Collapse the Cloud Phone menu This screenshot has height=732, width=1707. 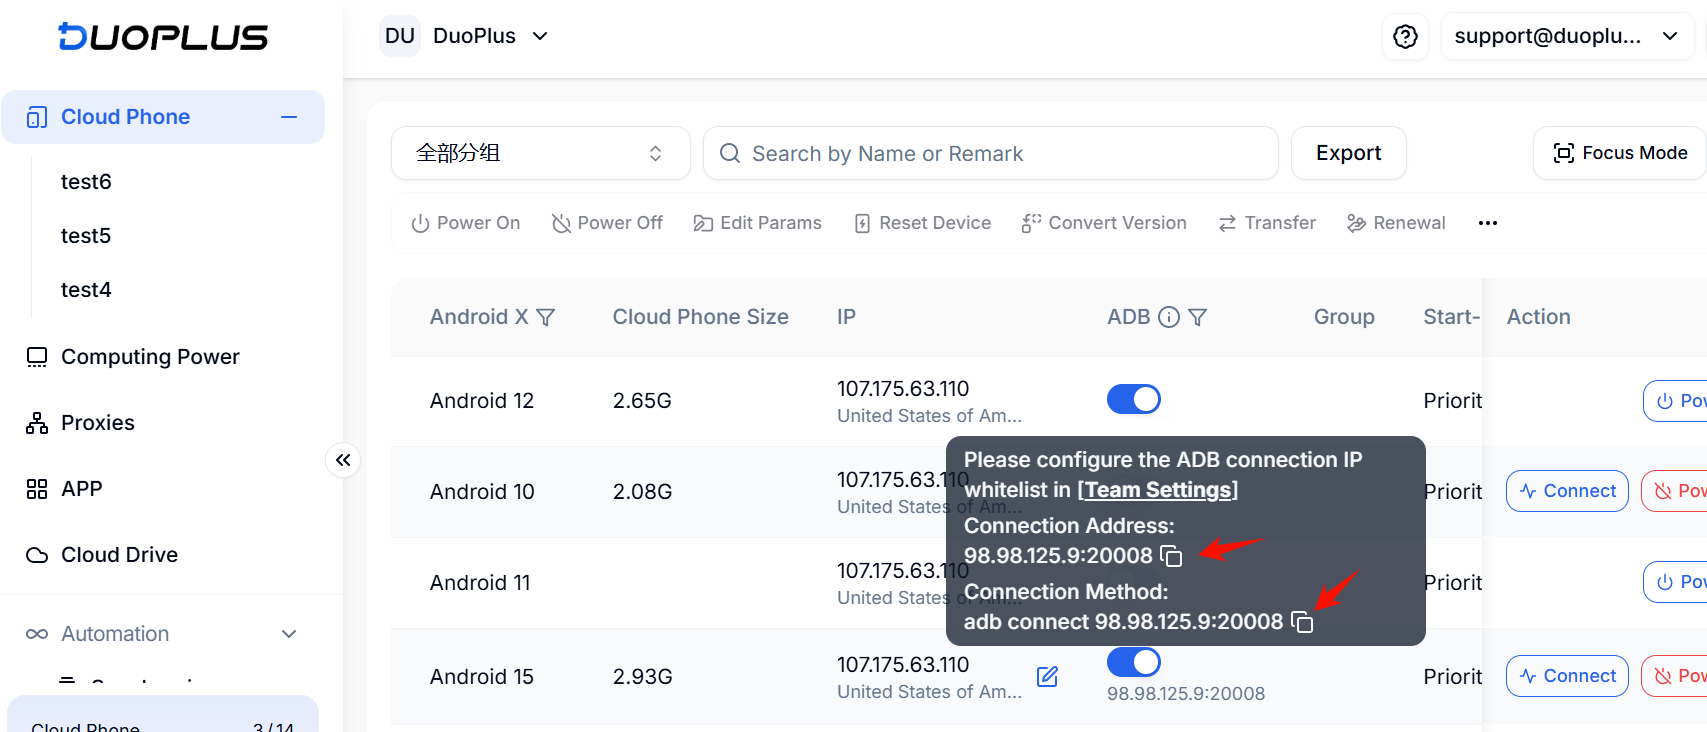coord(289,117)
